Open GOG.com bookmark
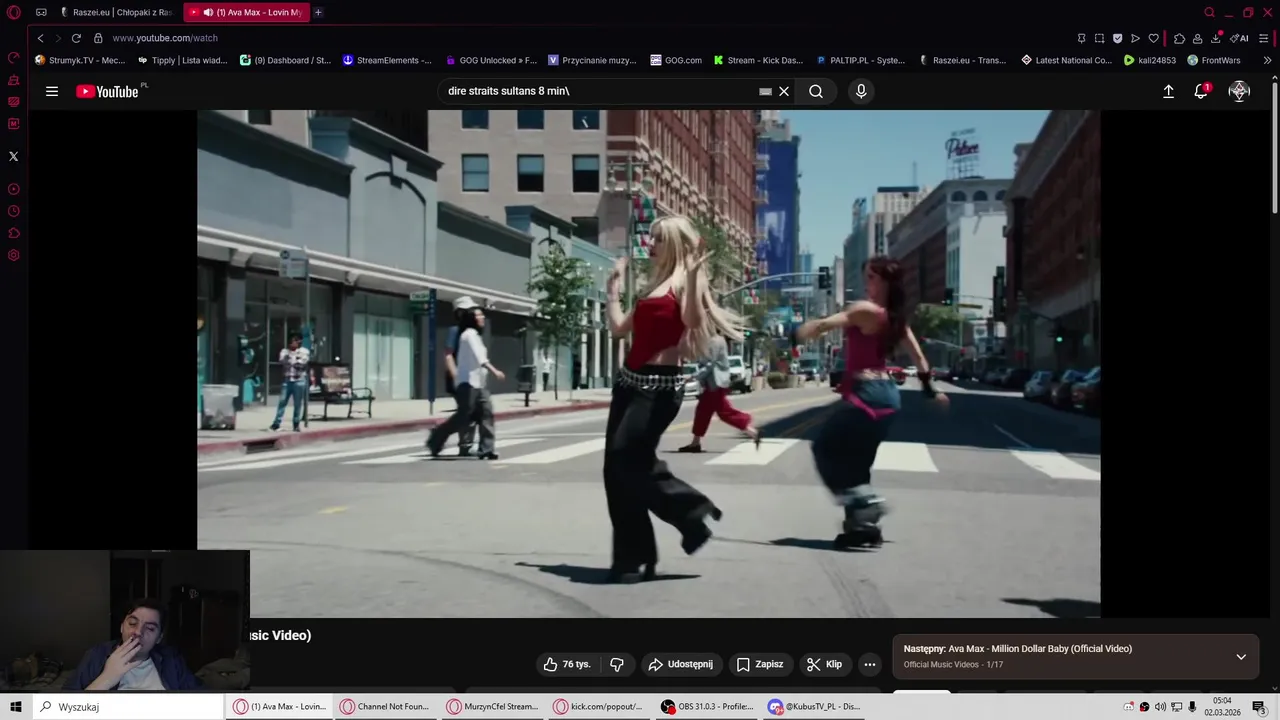 click(x=676, y=60)
